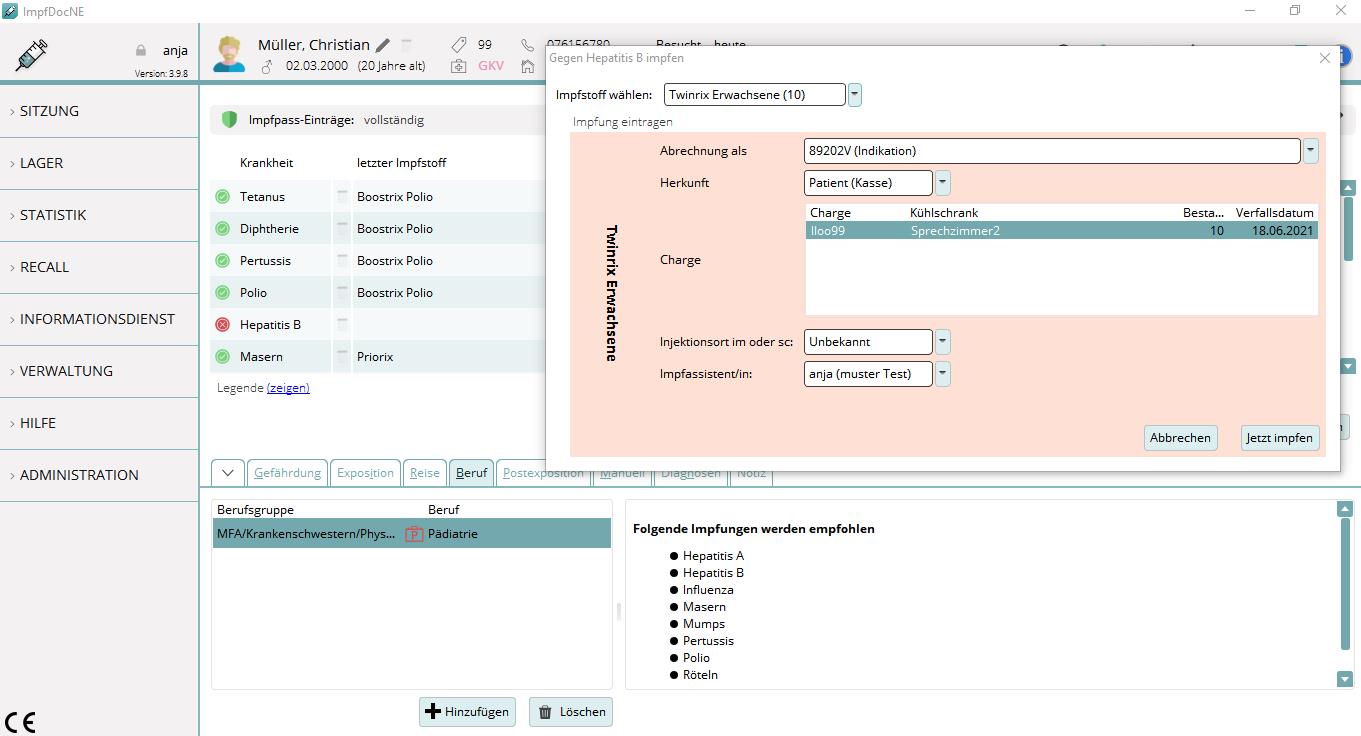
Task: Click the tag icon beside number 99
Action: pyautogui.click(x=459, y=45)
